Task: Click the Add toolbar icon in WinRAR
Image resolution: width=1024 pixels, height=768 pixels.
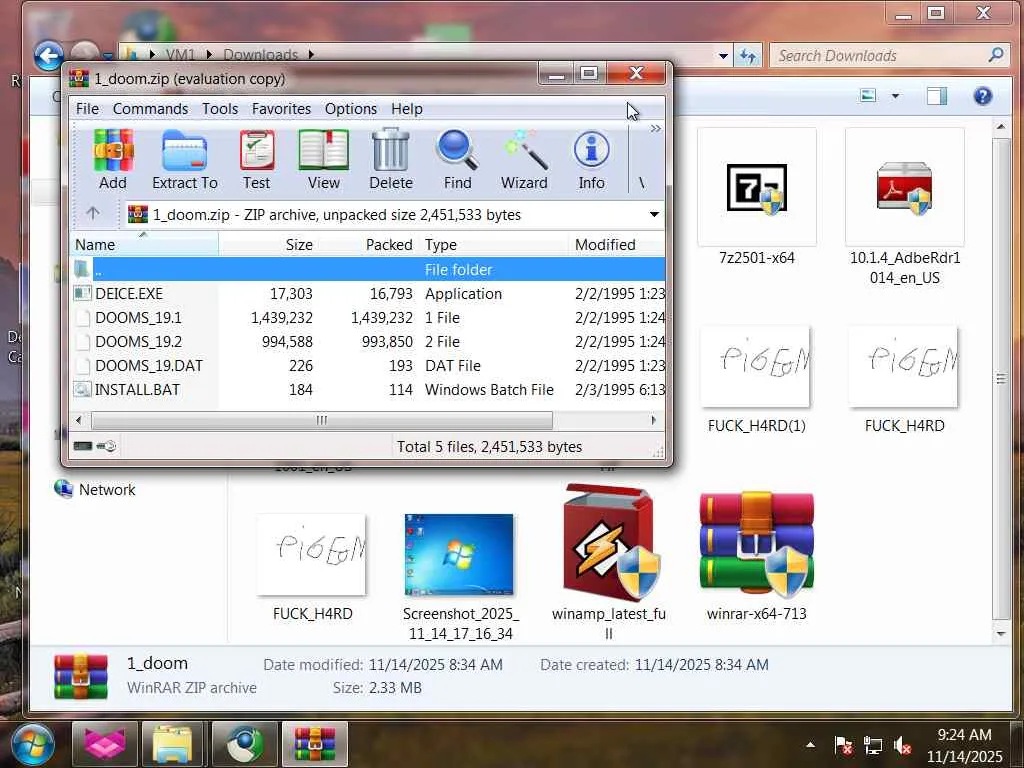Action: point(113,160)
